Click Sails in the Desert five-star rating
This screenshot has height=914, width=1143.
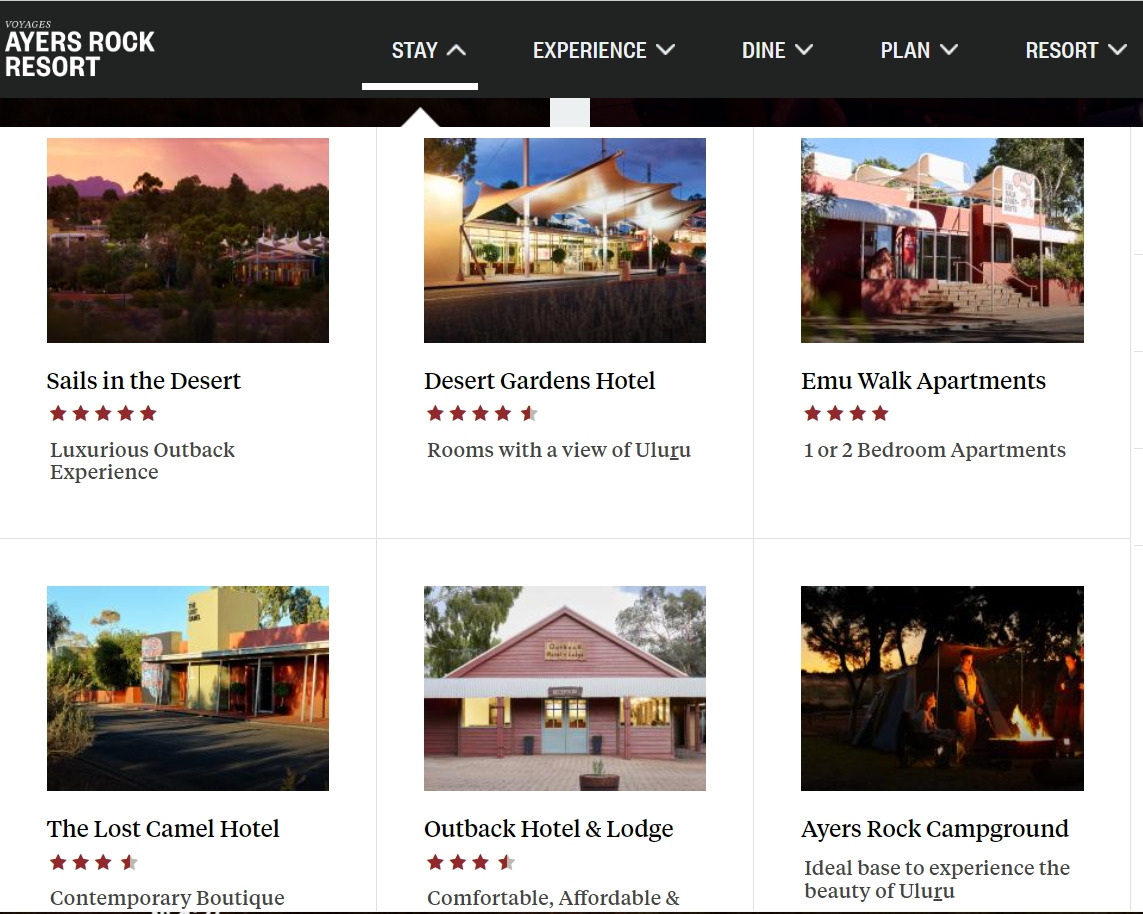(x=103, y=414)
